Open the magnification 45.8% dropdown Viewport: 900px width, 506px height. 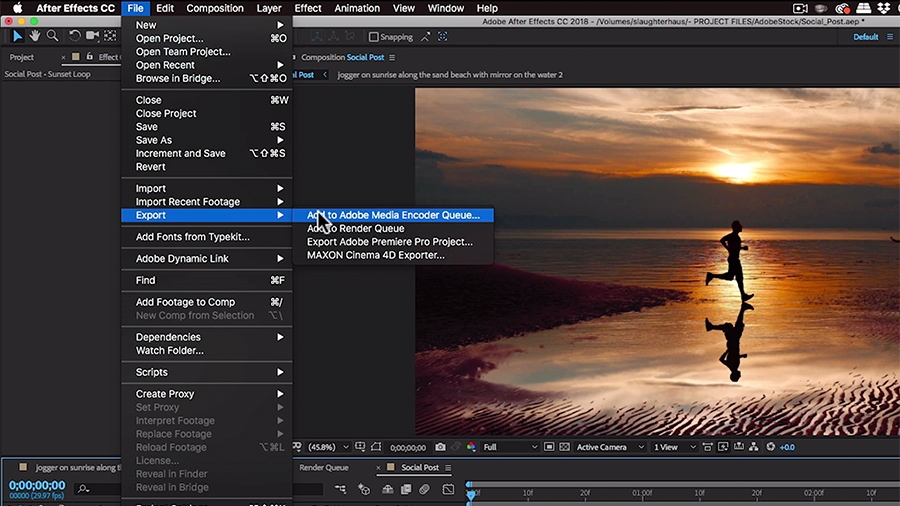328,447
